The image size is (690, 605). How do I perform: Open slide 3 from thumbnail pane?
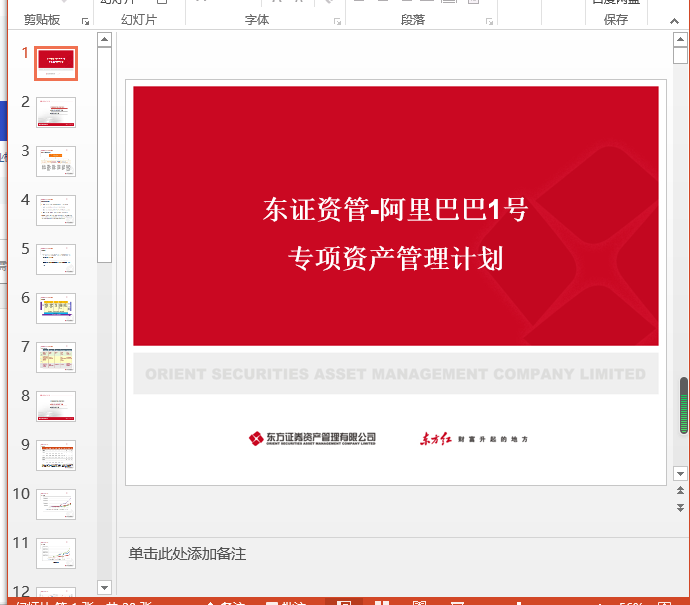pos(56,161)
